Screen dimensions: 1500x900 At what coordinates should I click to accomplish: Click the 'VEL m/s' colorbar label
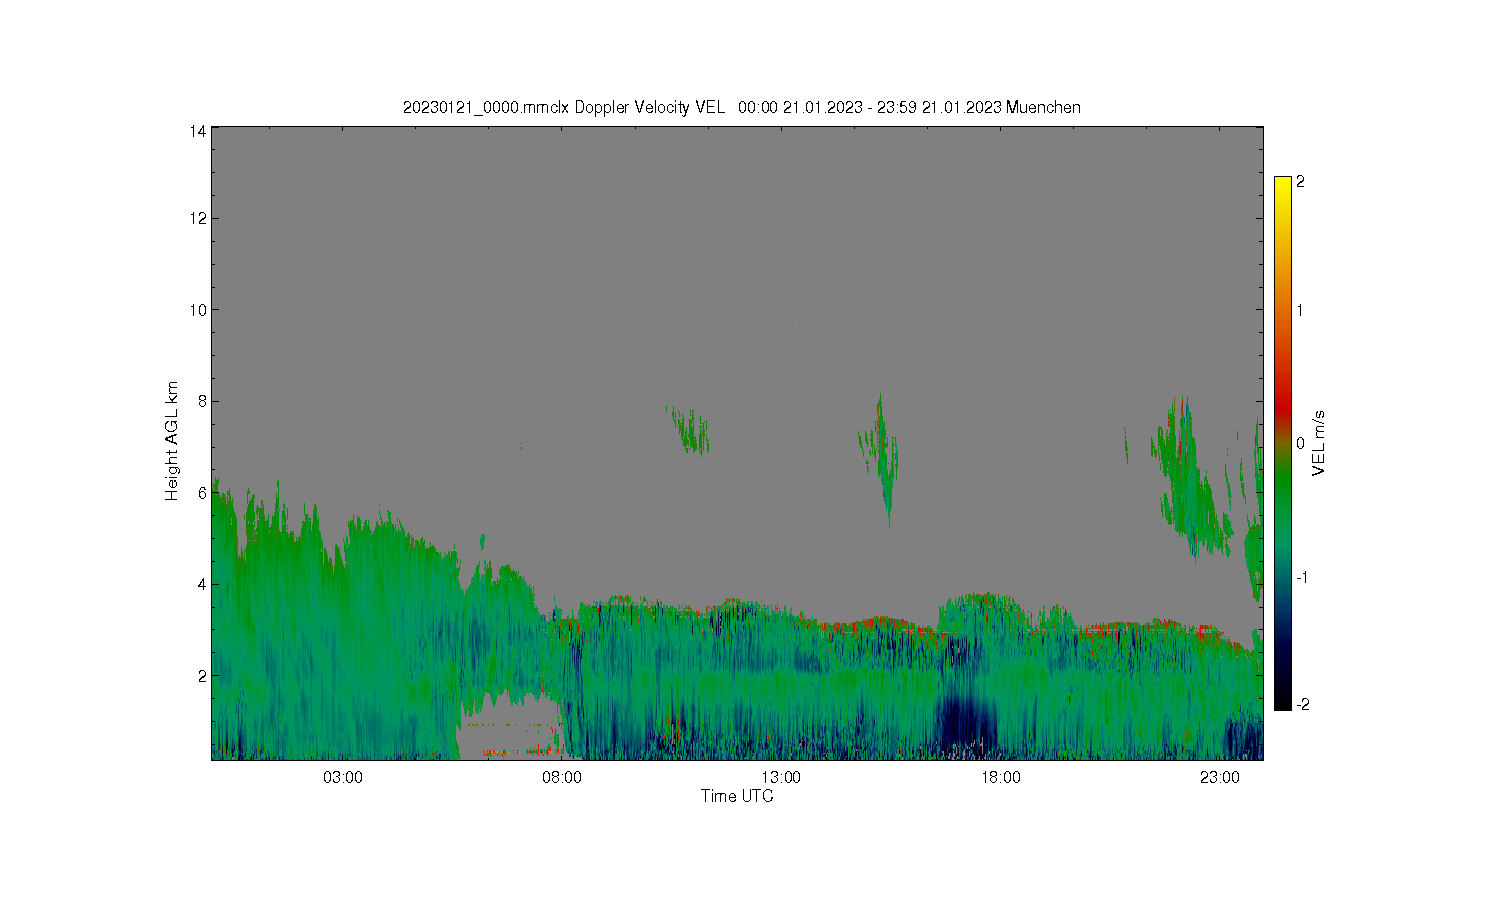click(1319, 443)
